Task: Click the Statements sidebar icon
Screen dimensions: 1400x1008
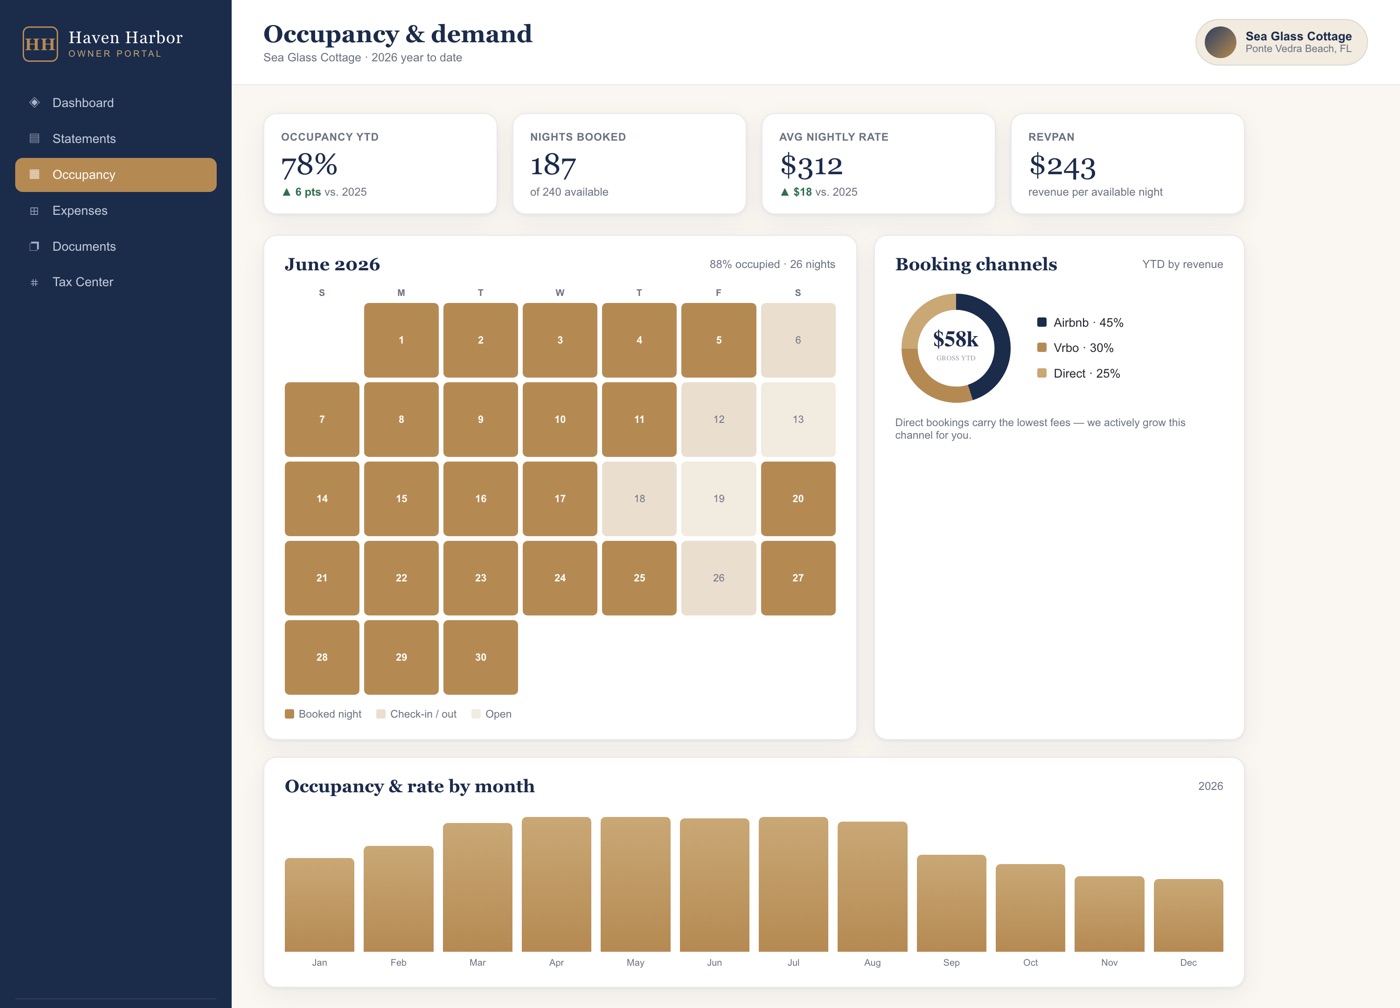Action: [34, 139]
